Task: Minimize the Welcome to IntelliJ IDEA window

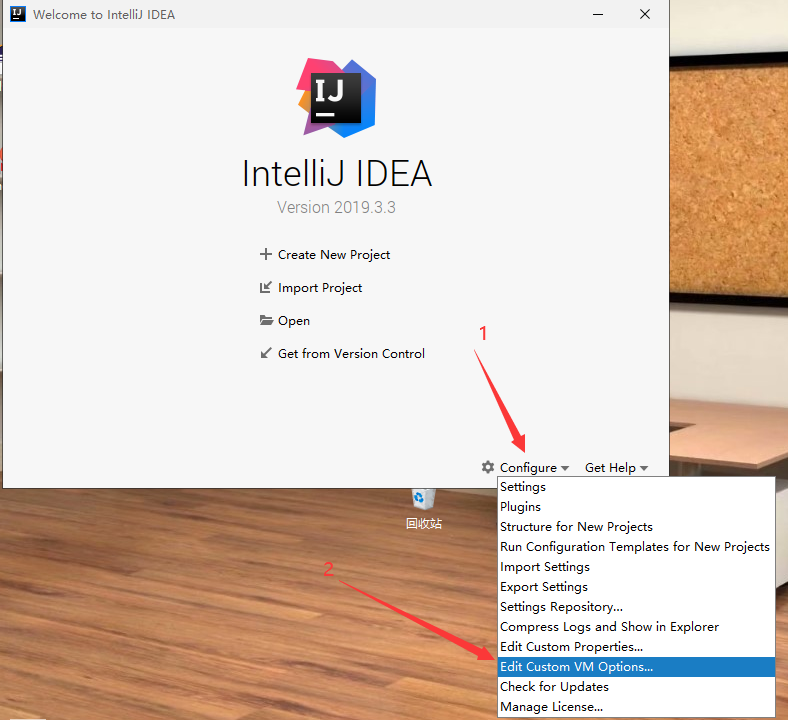Action: [x=598, y=14]
